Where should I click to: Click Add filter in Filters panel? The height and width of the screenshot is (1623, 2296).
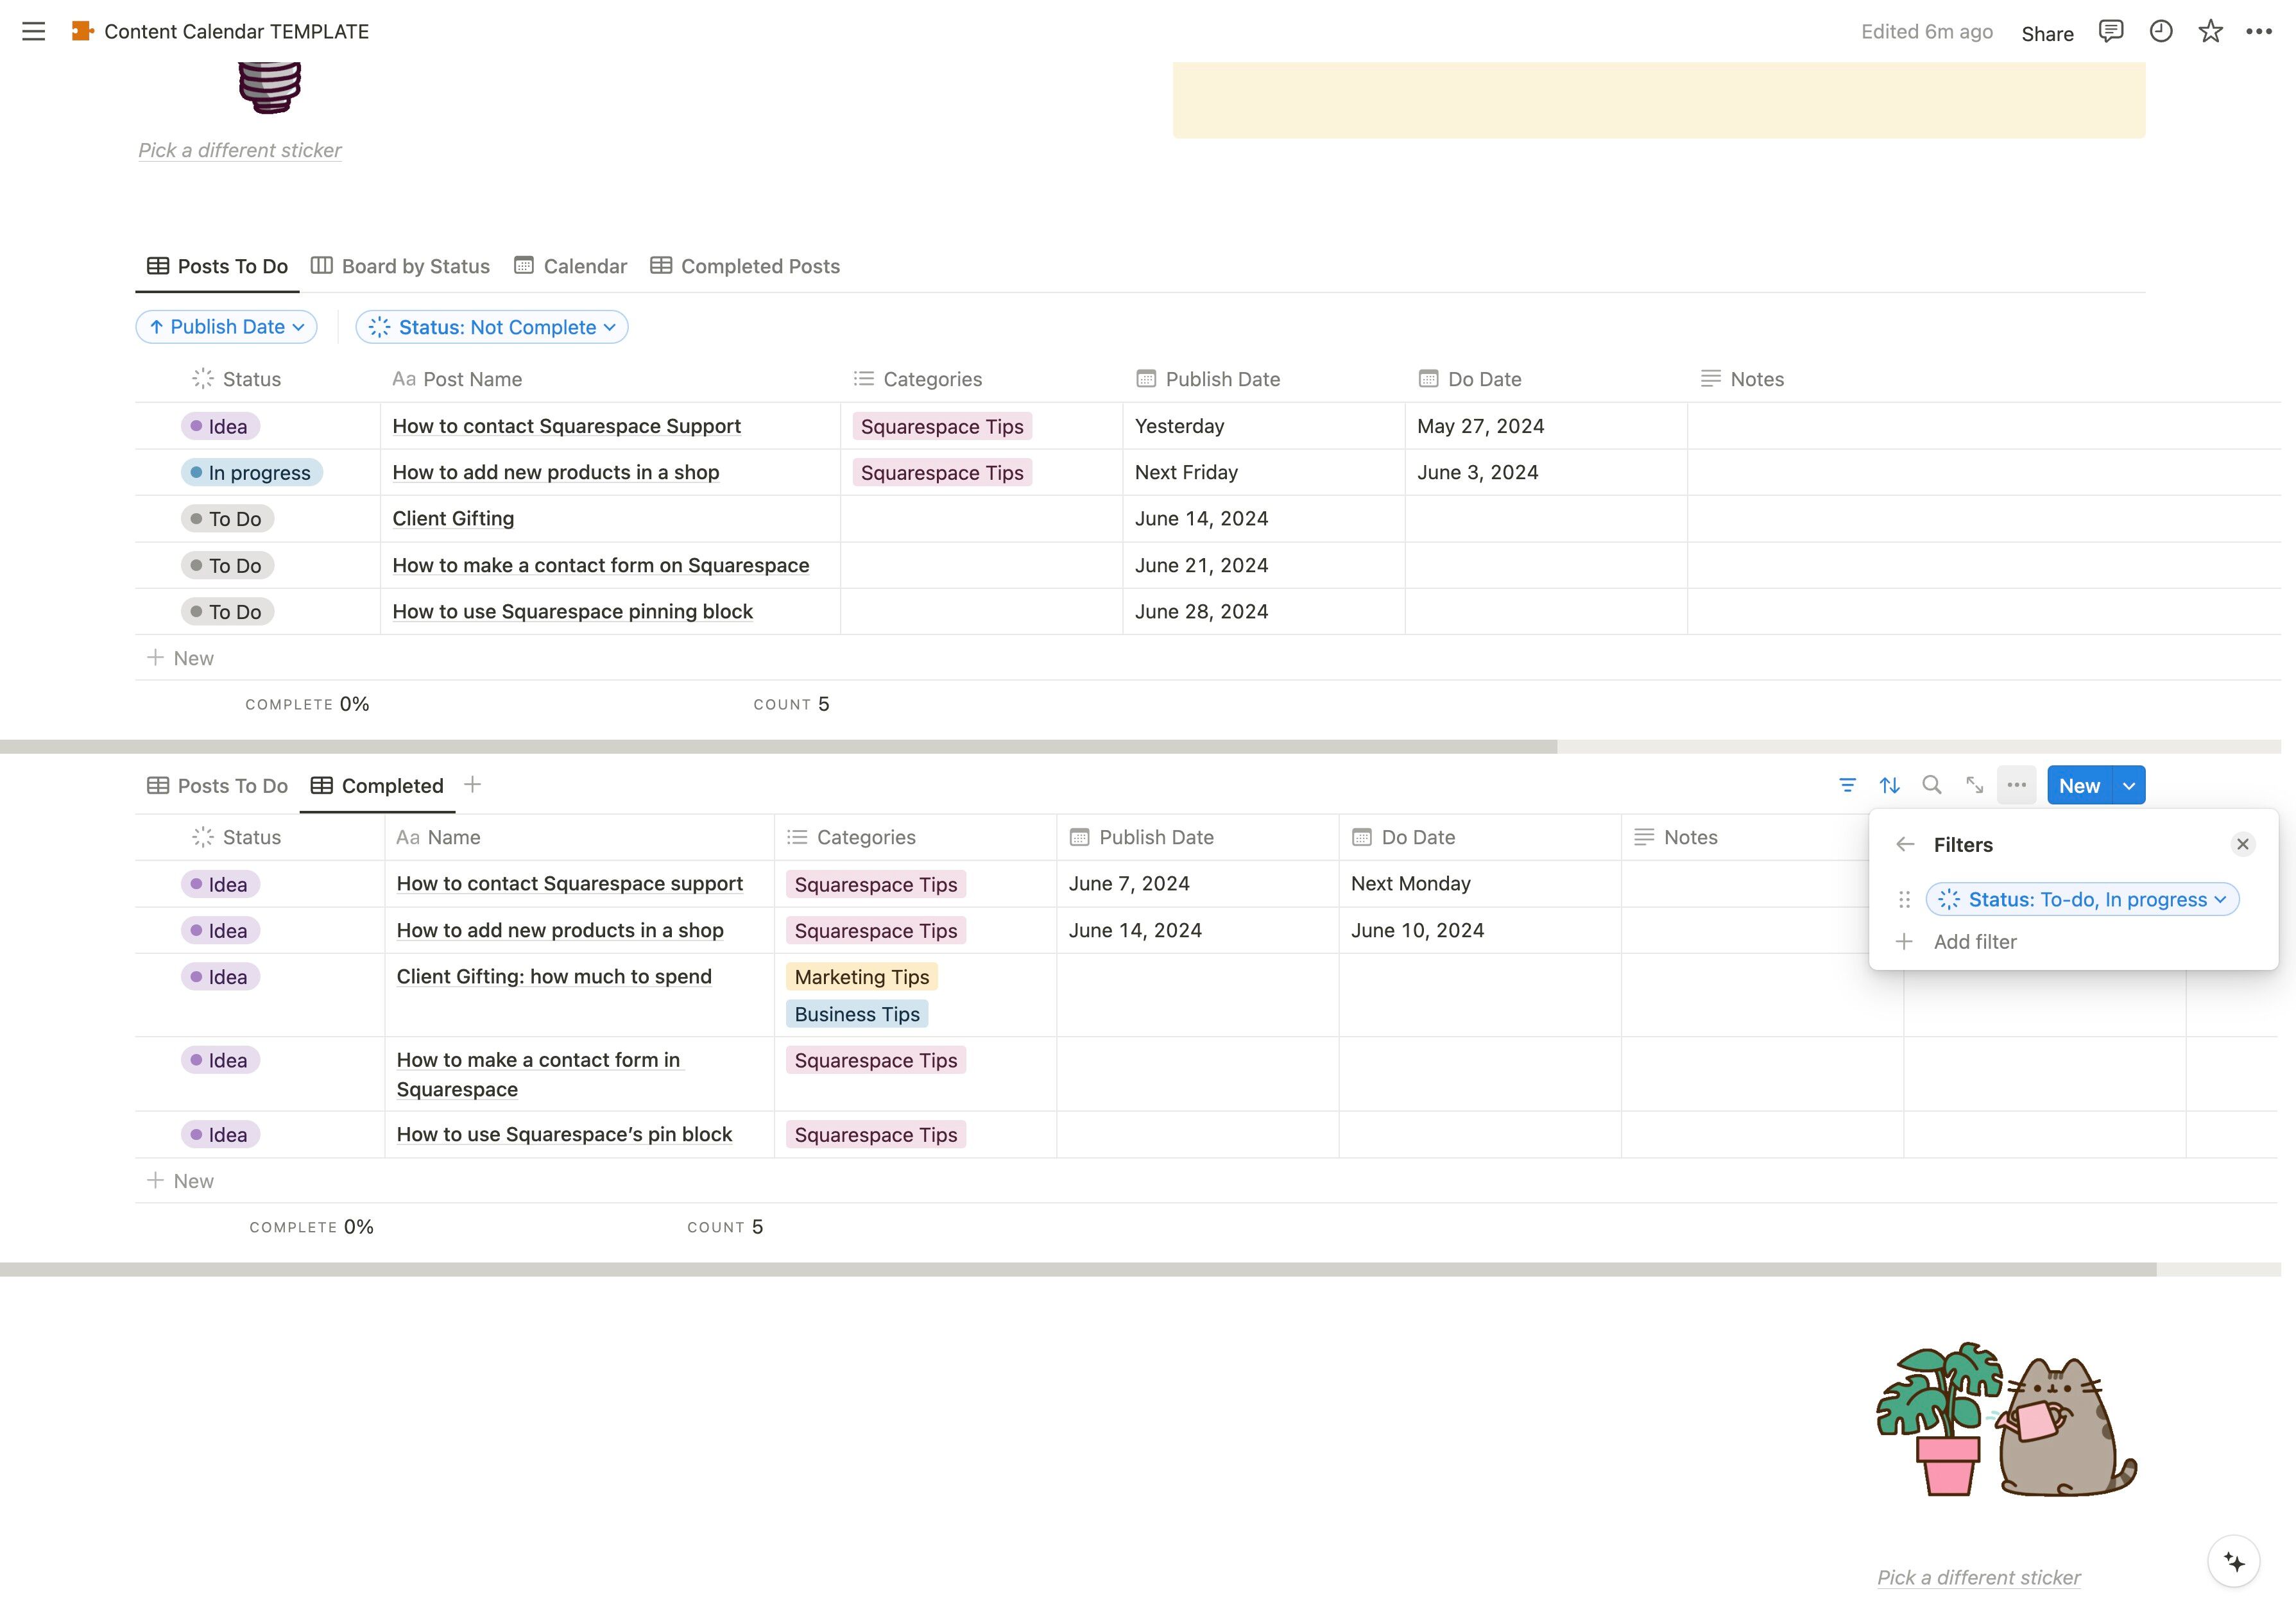coord(1974,941)
